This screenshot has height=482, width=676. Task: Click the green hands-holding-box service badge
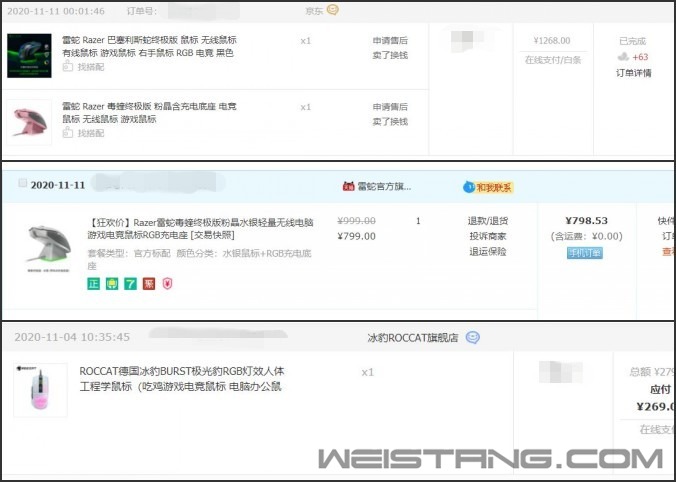click(112, 284)
